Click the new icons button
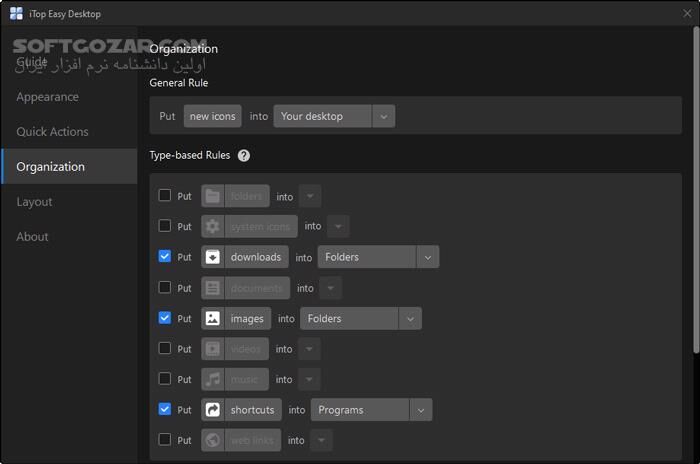 click(x=213, y=116)
